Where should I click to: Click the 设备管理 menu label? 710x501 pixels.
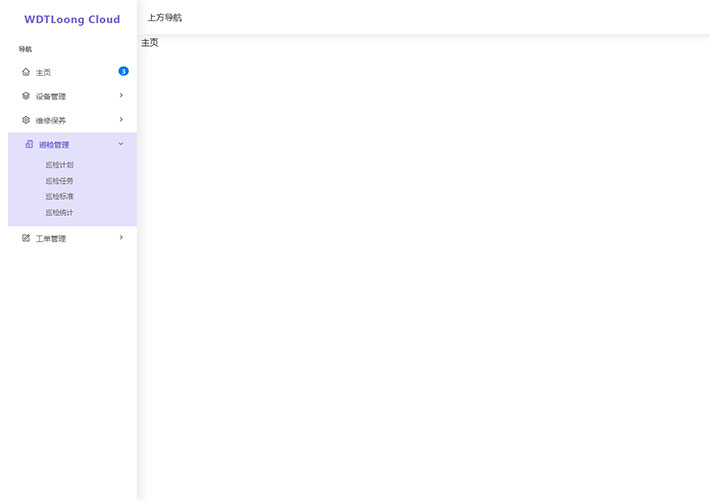click(x=51, y=97)
